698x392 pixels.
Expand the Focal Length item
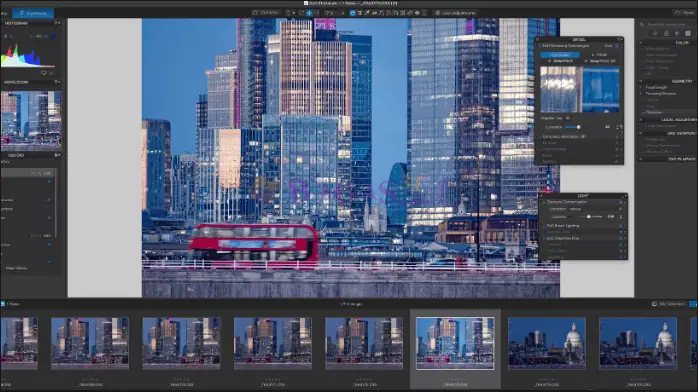click(642, 88)
